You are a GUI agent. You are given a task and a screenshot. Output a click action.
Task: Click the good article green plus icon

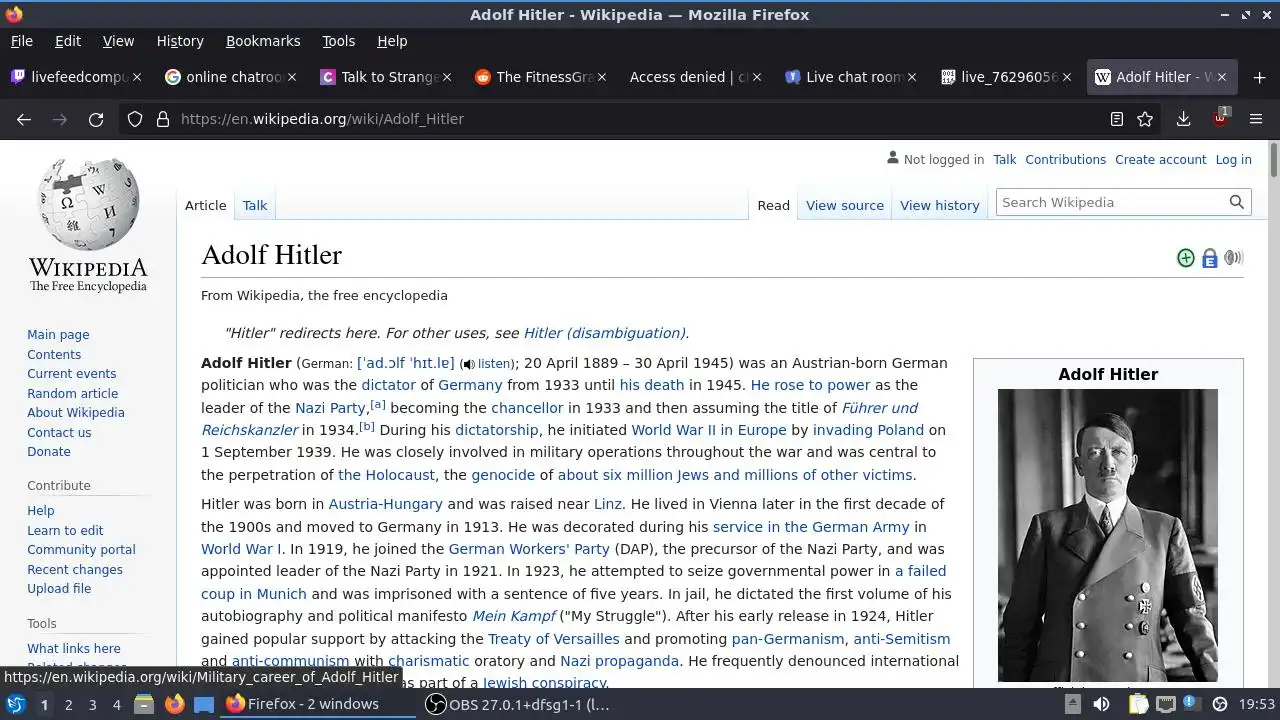point(1186,258)
